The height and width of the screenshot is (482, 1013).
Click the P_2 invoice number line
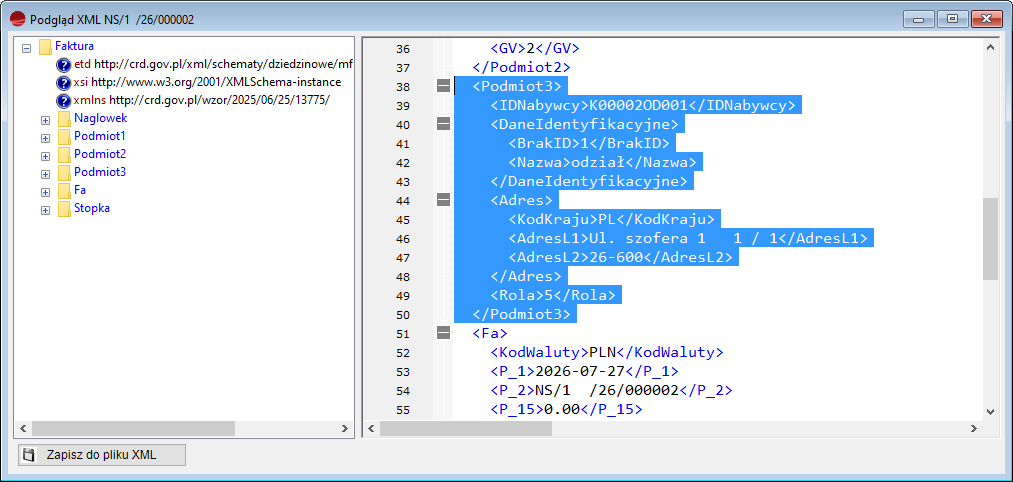[x=611, y=391]
